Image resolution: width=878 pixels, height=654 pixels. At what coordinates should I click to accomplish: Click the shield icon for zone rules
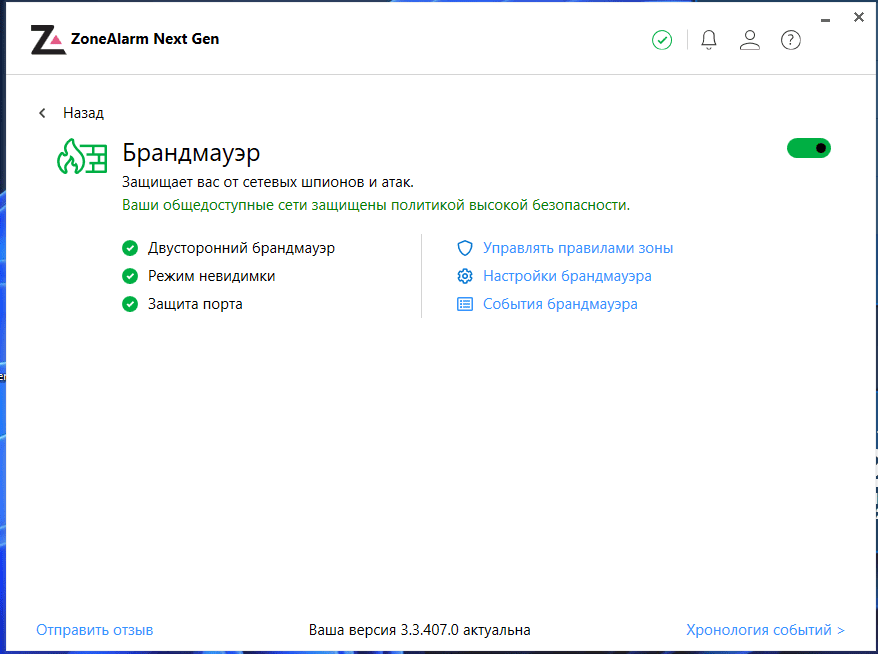pyautogui.click(x=465, y=248)
